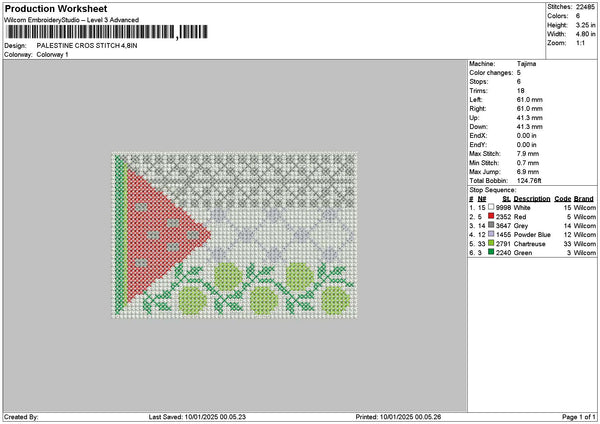Click the thread code 2352 in Red row
Screen dimensions: 600x424
(503, 217)
